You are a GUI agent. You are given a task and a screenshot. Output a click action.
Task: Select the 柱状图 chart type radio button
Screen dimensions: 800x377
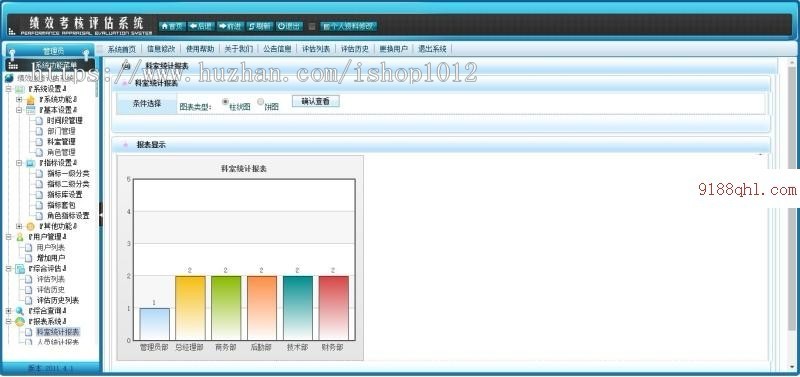pyautogui.click(x=226, y=102)
